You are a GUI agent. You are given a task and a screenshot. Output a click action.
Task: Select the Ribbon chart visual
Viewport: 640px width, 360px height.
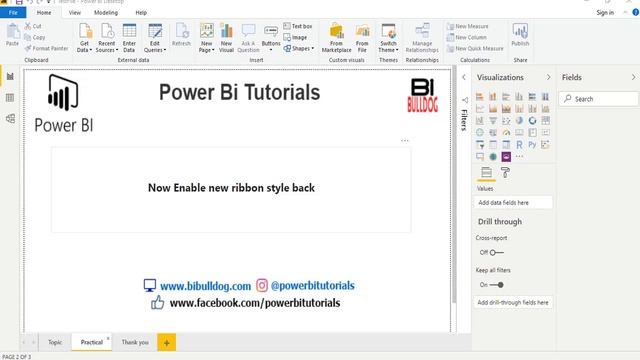(x=545, y=109)
